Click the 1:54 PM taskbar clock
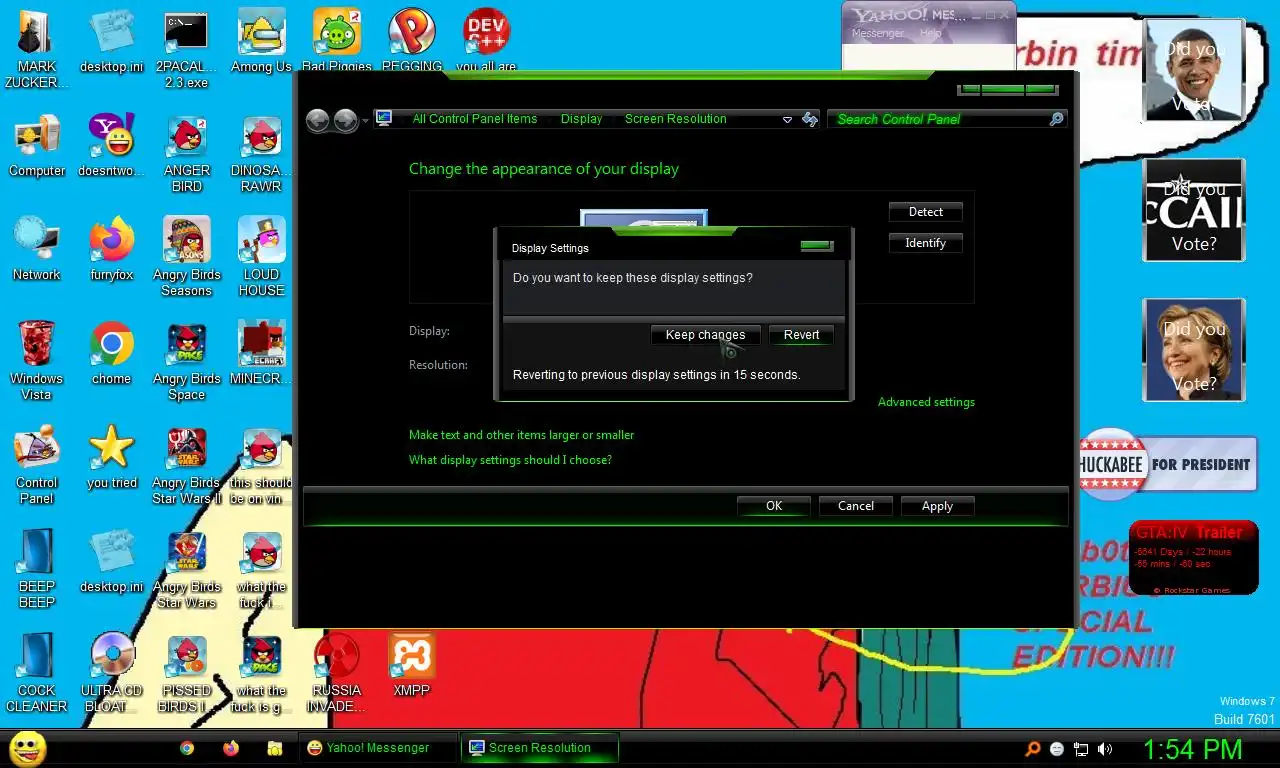This screenshot has width=1280, height=768. pyautogui.click(x=1192, y=748)
